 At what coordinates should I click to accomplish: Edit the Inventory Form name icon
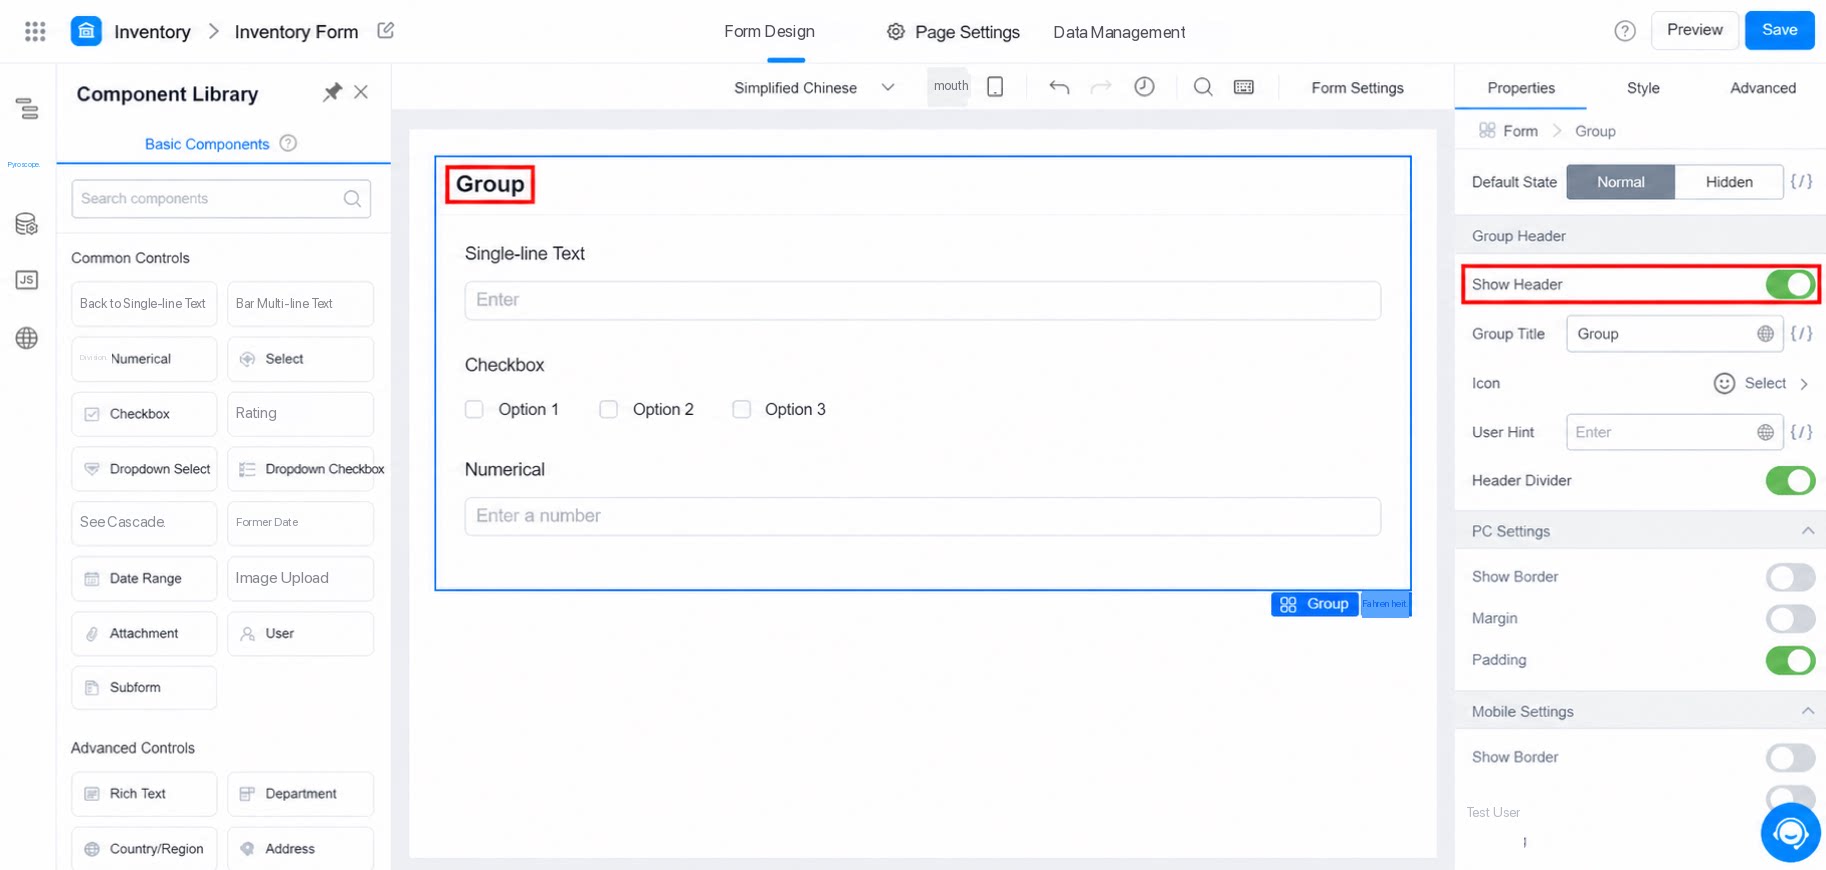pos(386,31)
